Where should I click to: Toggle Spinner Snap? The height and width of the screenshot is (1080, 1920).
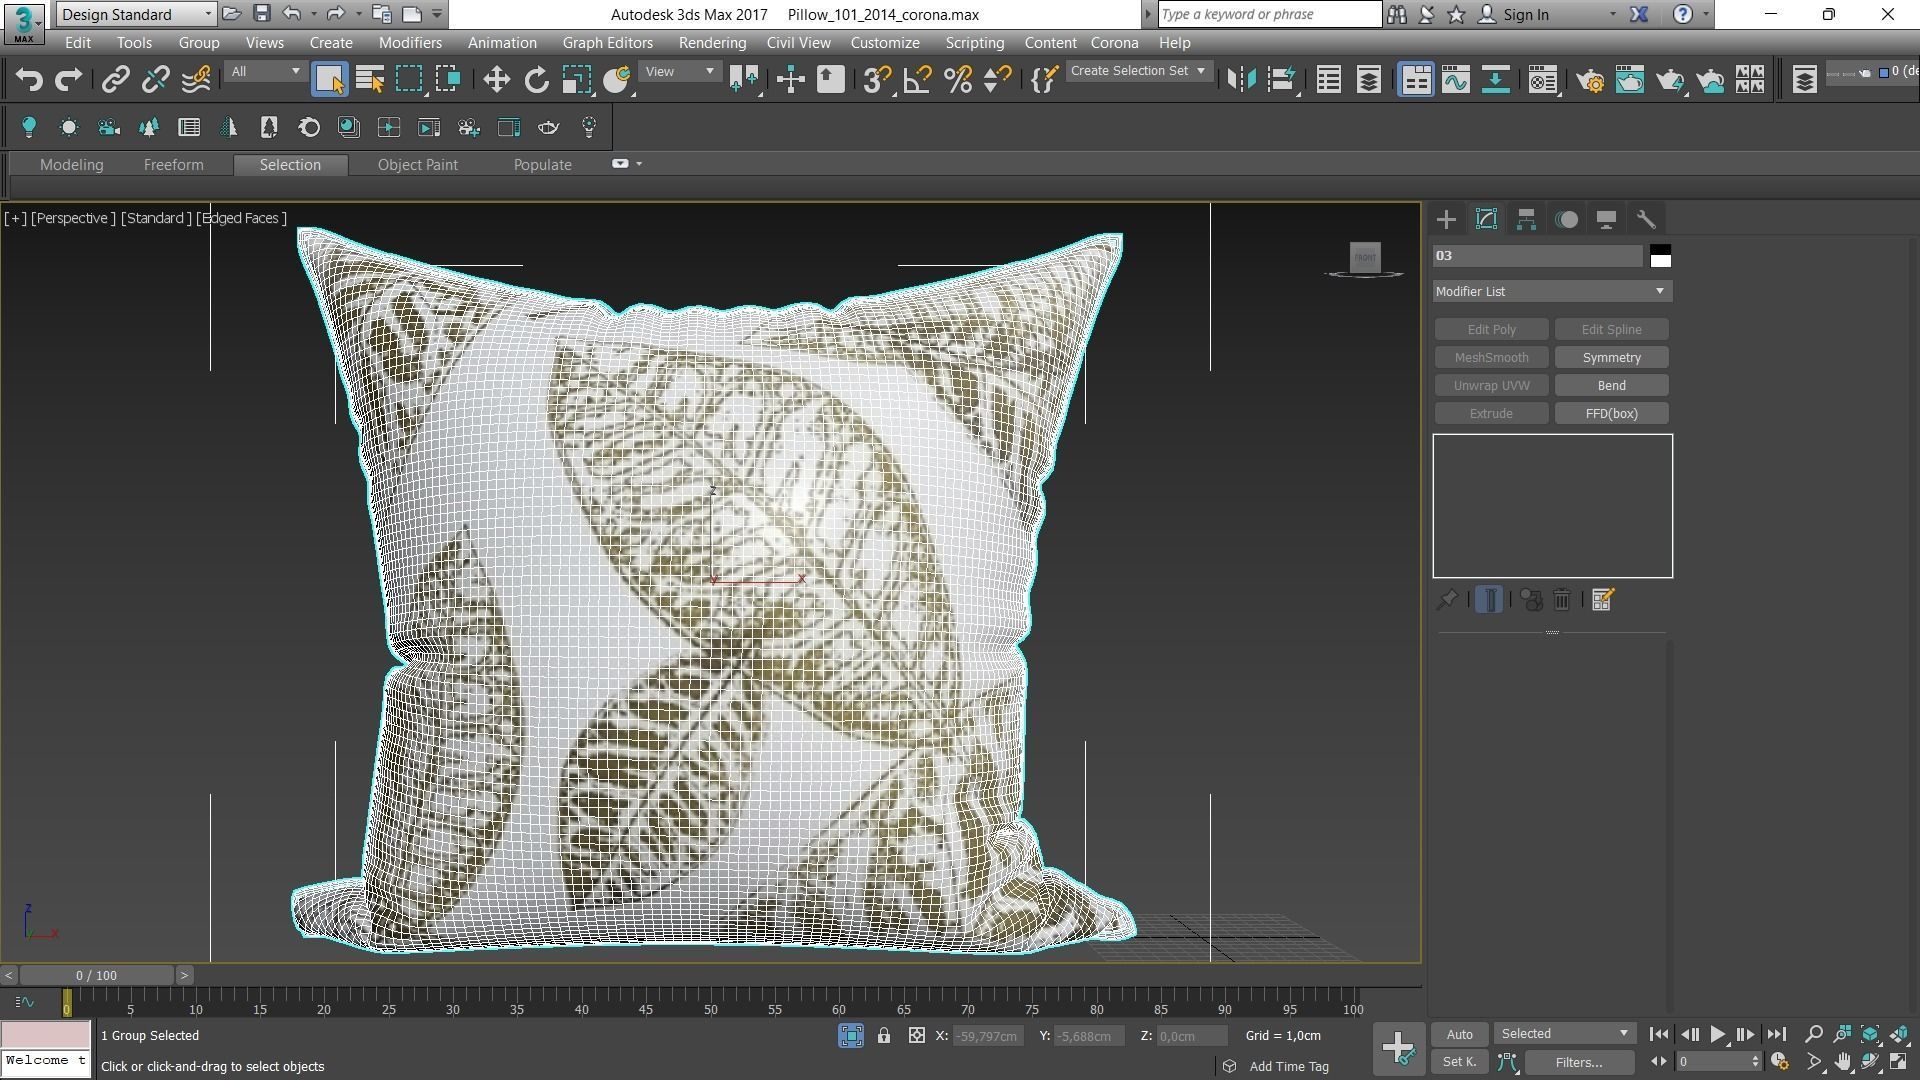tap(997, 80)
